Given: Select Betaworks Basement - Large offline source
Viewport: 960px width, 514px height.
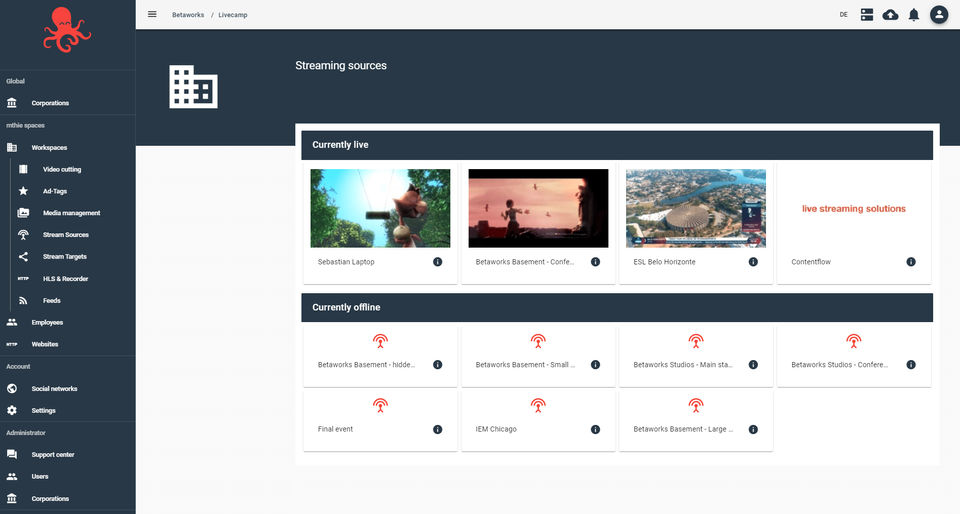Looking at the screenshot, I should coord(696,421).
